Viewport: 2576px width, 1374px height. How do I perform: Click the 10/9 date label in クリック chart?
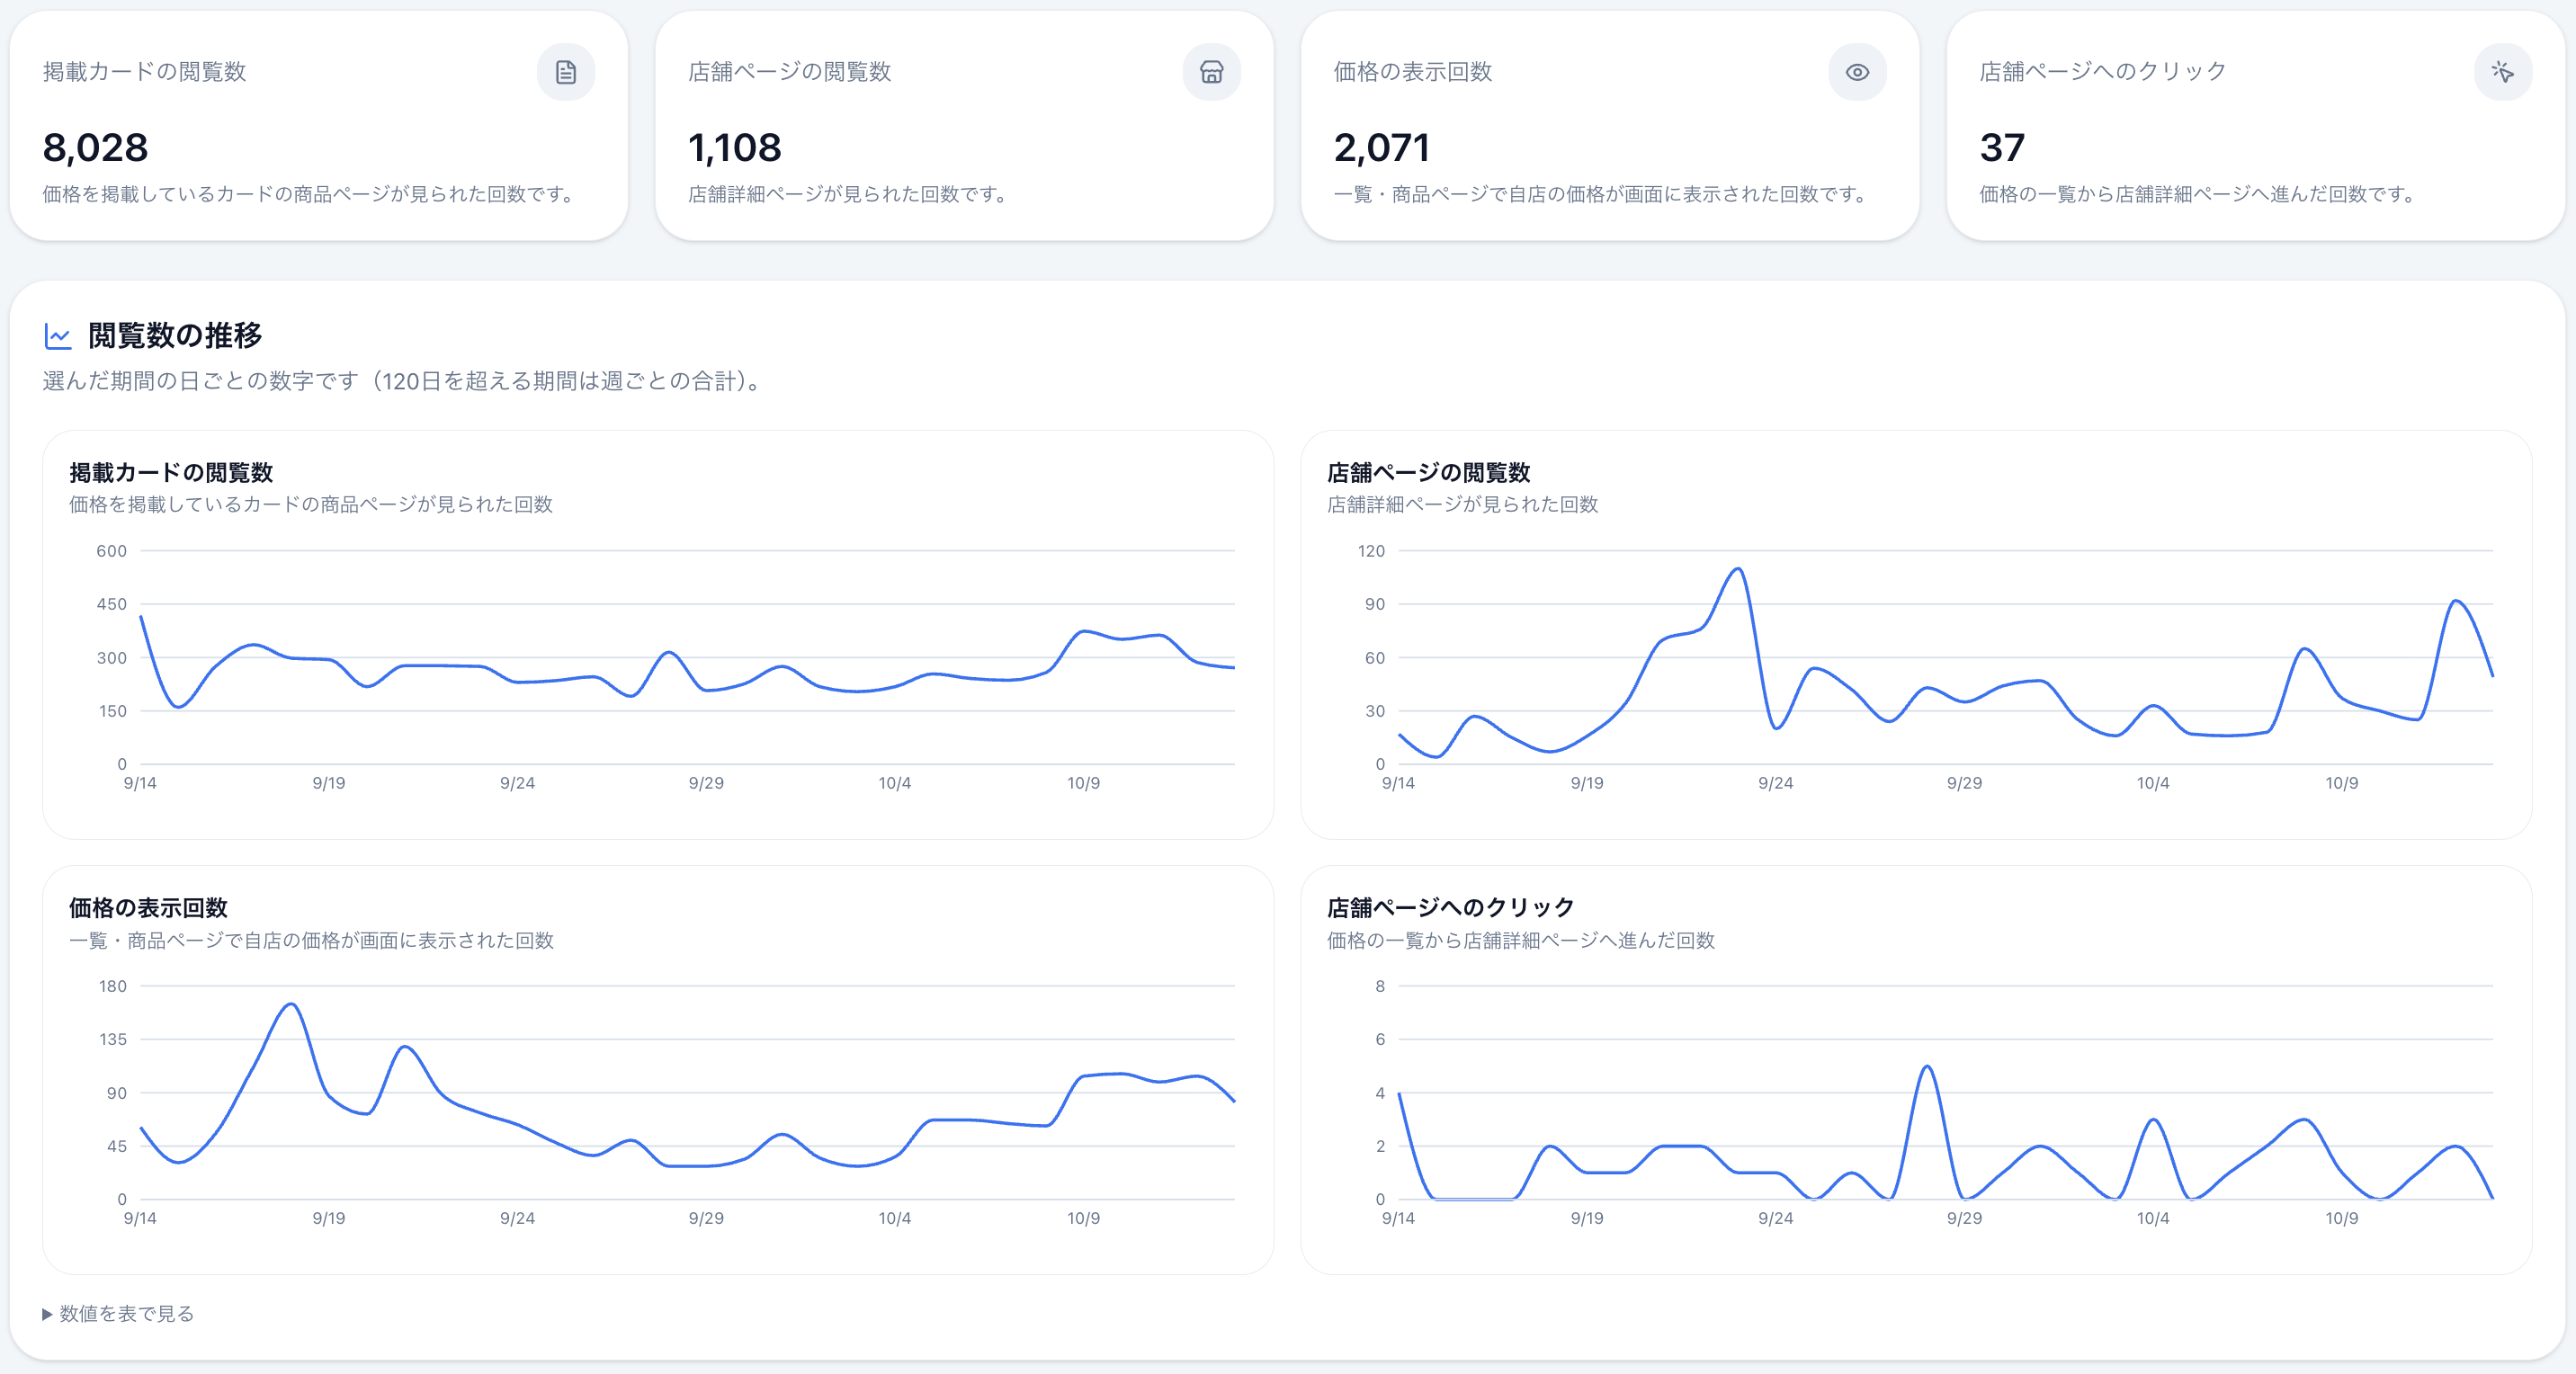tap(2342, 1218)
